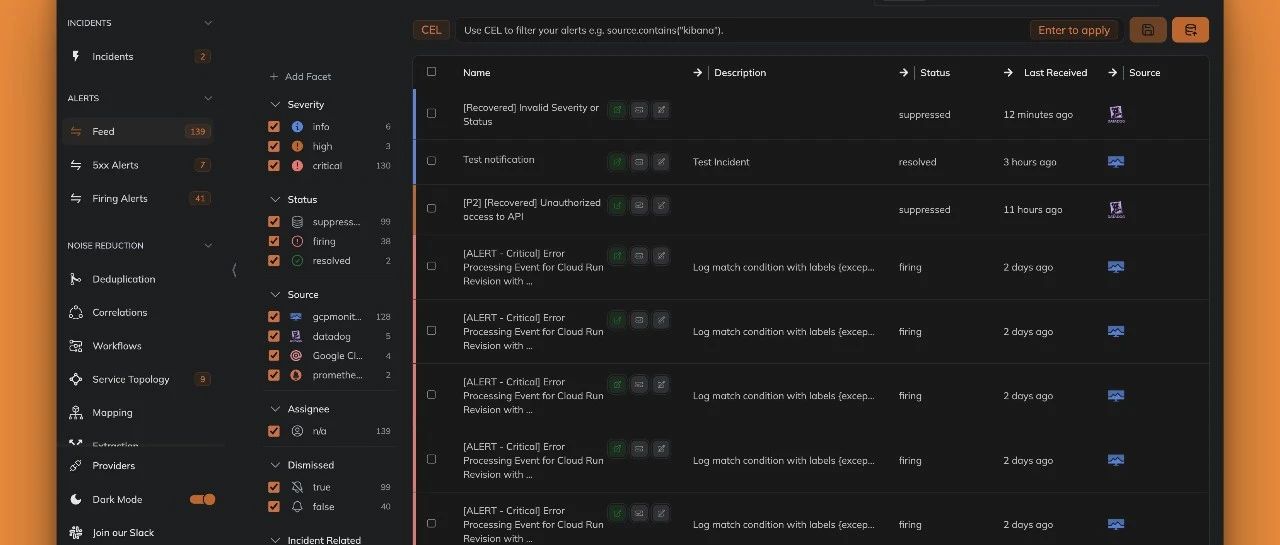The height and width of the screenshot is (545, 1280).
Task: Click the suppress... status facet label
Action: point(336,222)
